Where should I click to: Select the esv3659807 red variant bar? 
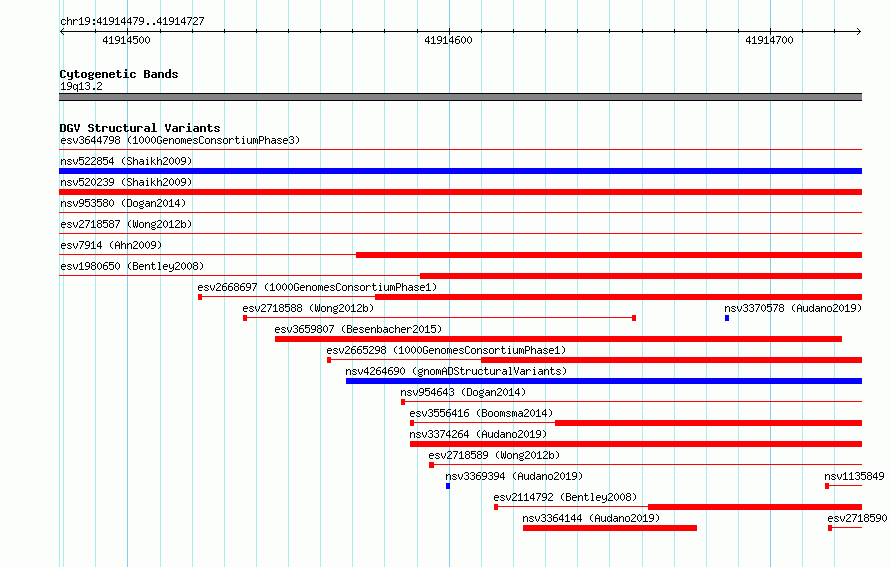(559, 339)
